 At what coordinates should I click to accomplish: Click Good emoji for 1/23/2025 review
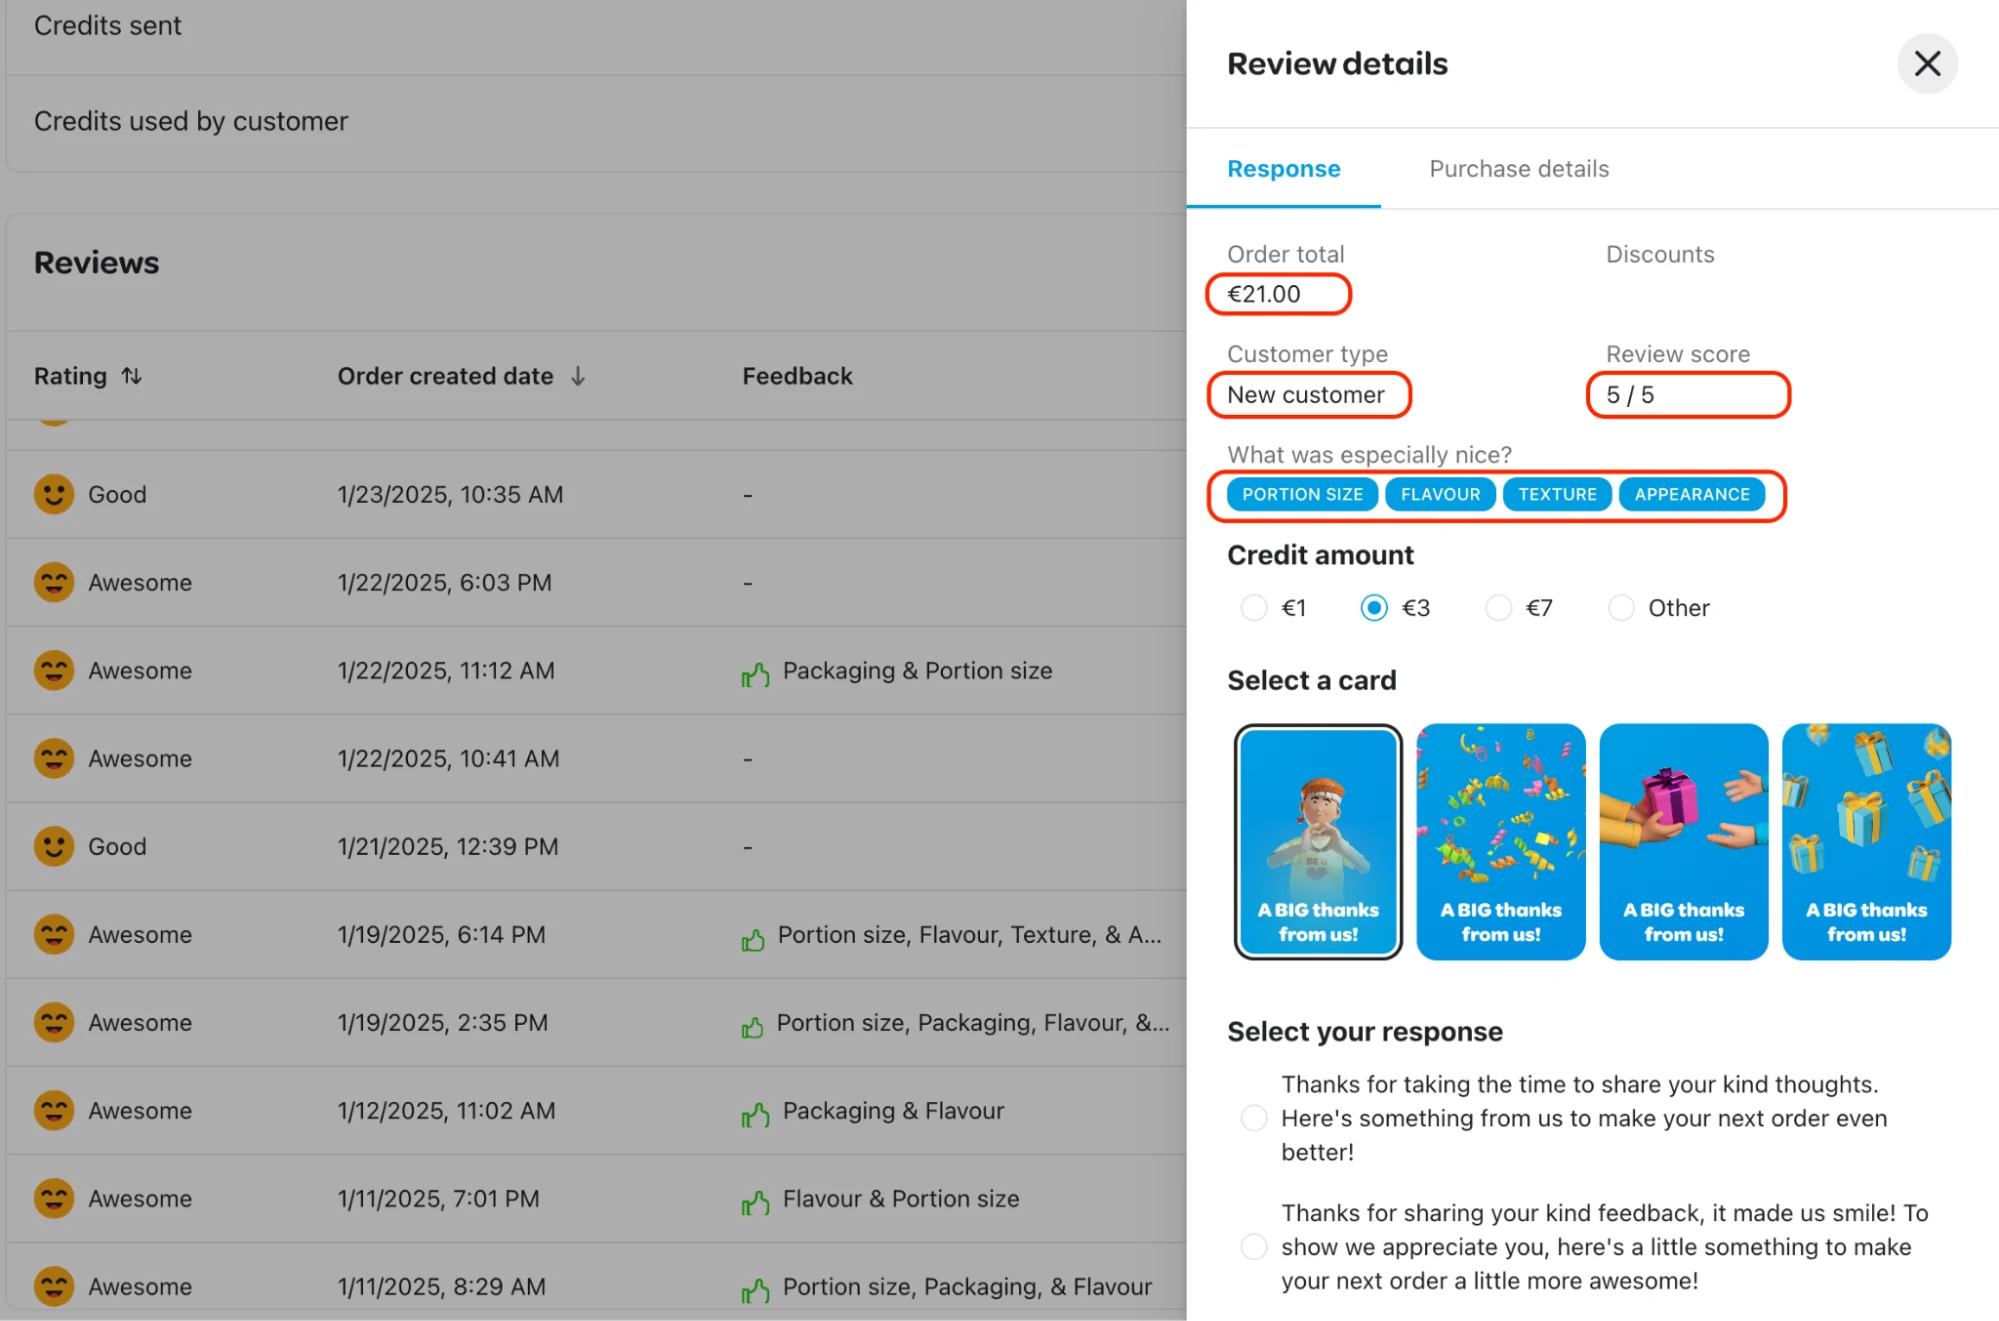point(54,494)
